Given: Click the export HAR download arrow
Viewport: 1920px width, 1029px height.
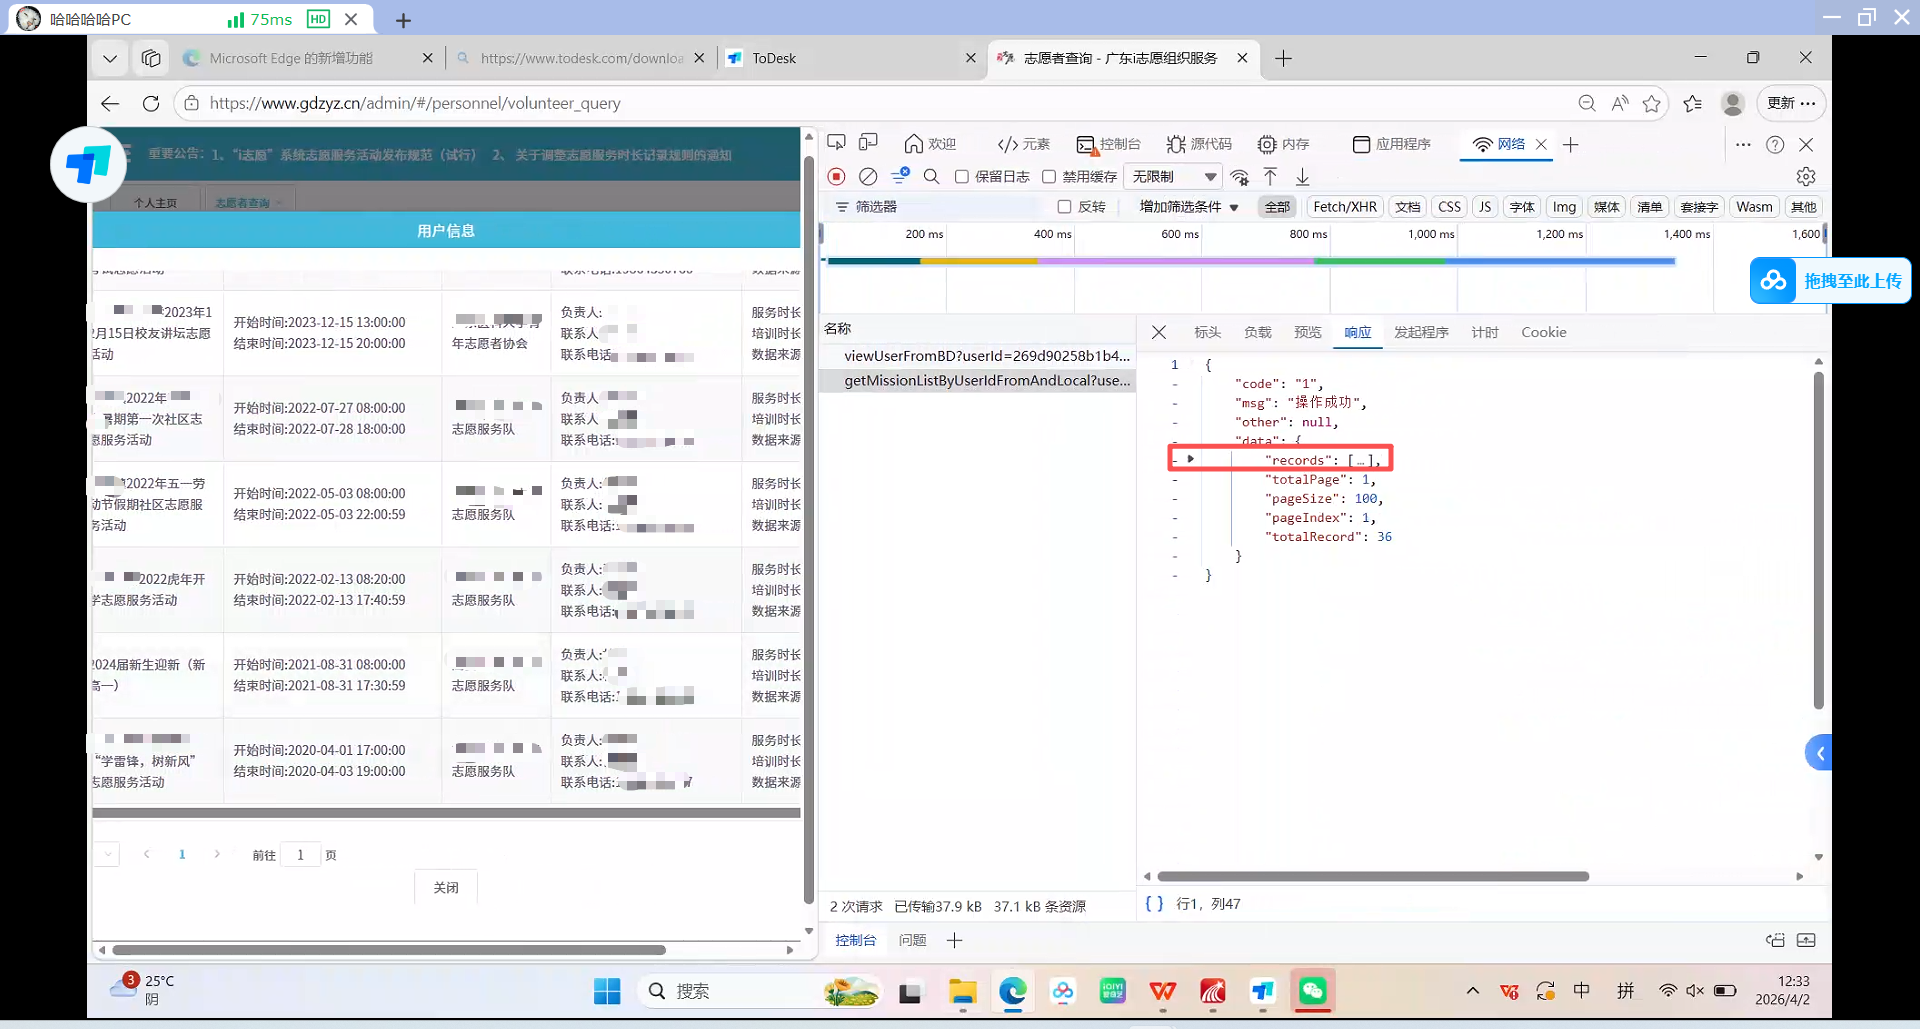Looking at the screenshot, I should (x=1302, y=177).
